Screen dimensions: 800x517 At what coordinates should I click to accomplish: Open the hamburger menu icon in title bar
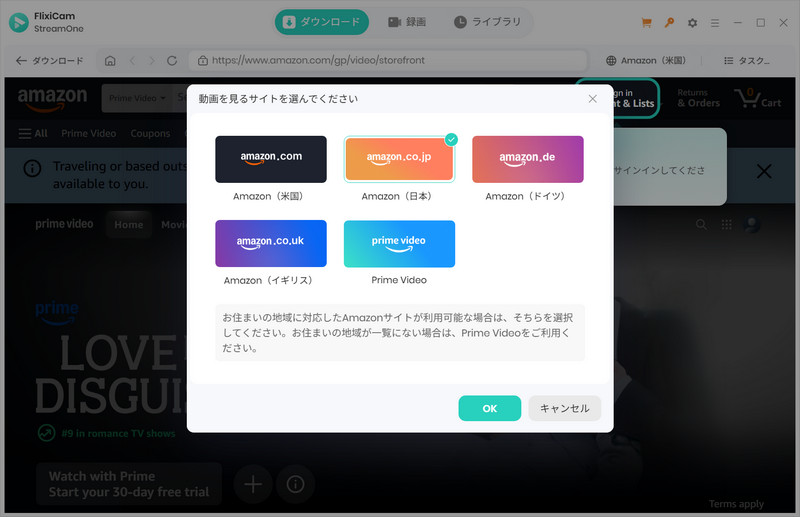click(x=715, y=23)
